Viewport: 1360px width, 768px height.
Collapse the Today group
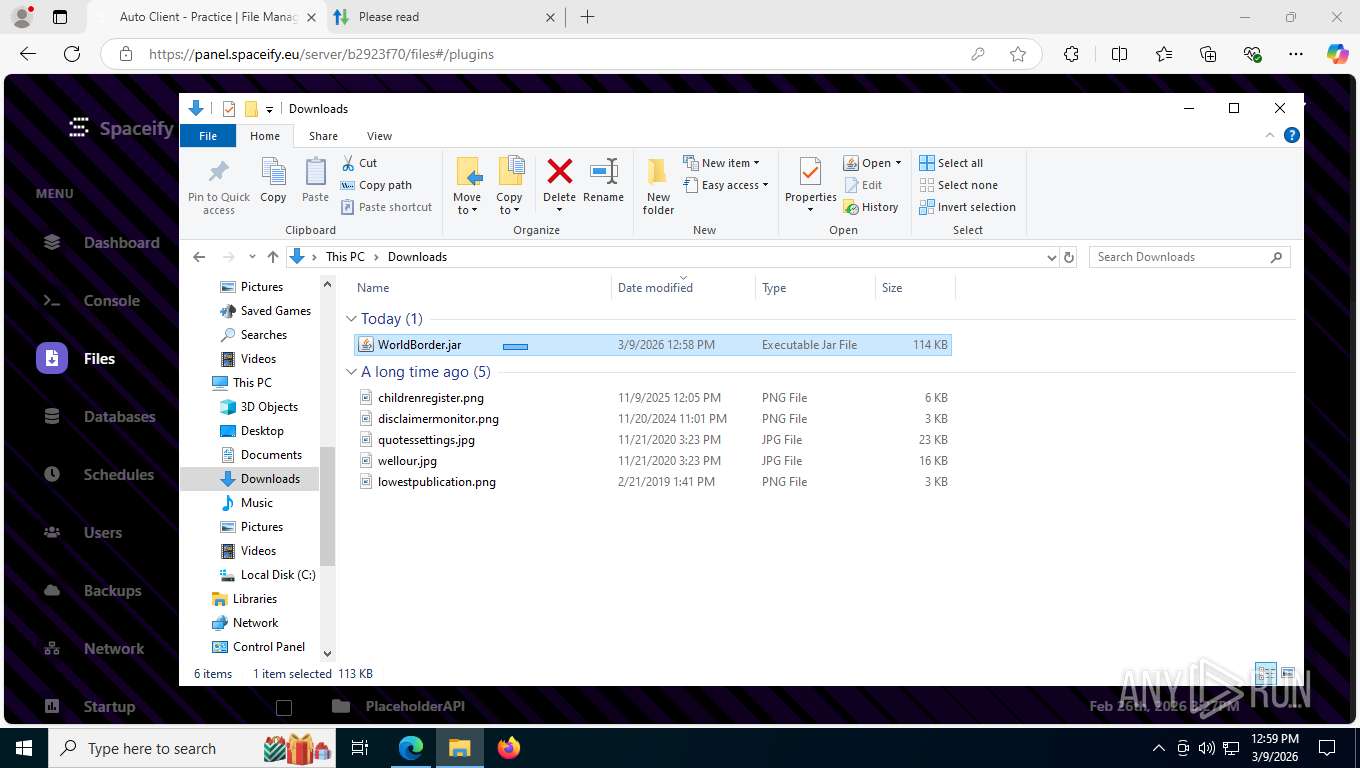[351, 319]
